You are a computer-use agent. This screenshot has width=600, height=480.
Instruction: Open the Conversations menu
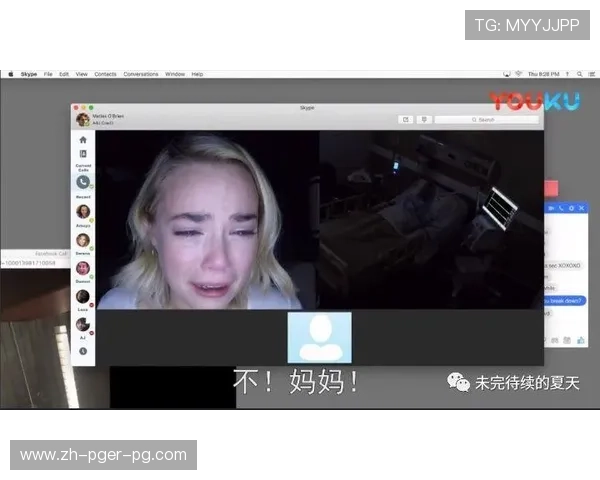(x=141, y=74)
